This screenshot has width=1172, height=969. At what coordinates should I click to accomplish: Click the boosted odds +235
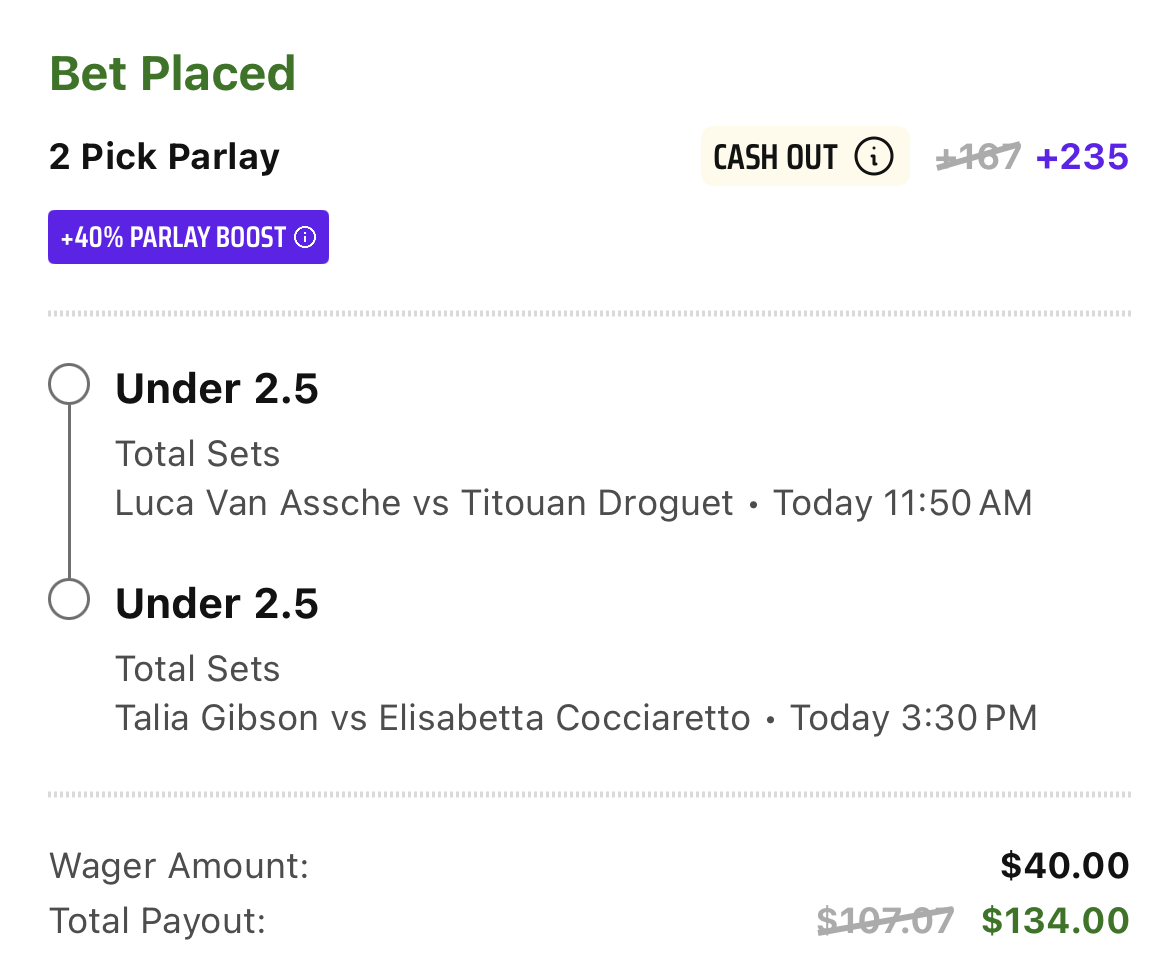point(1082,157)
